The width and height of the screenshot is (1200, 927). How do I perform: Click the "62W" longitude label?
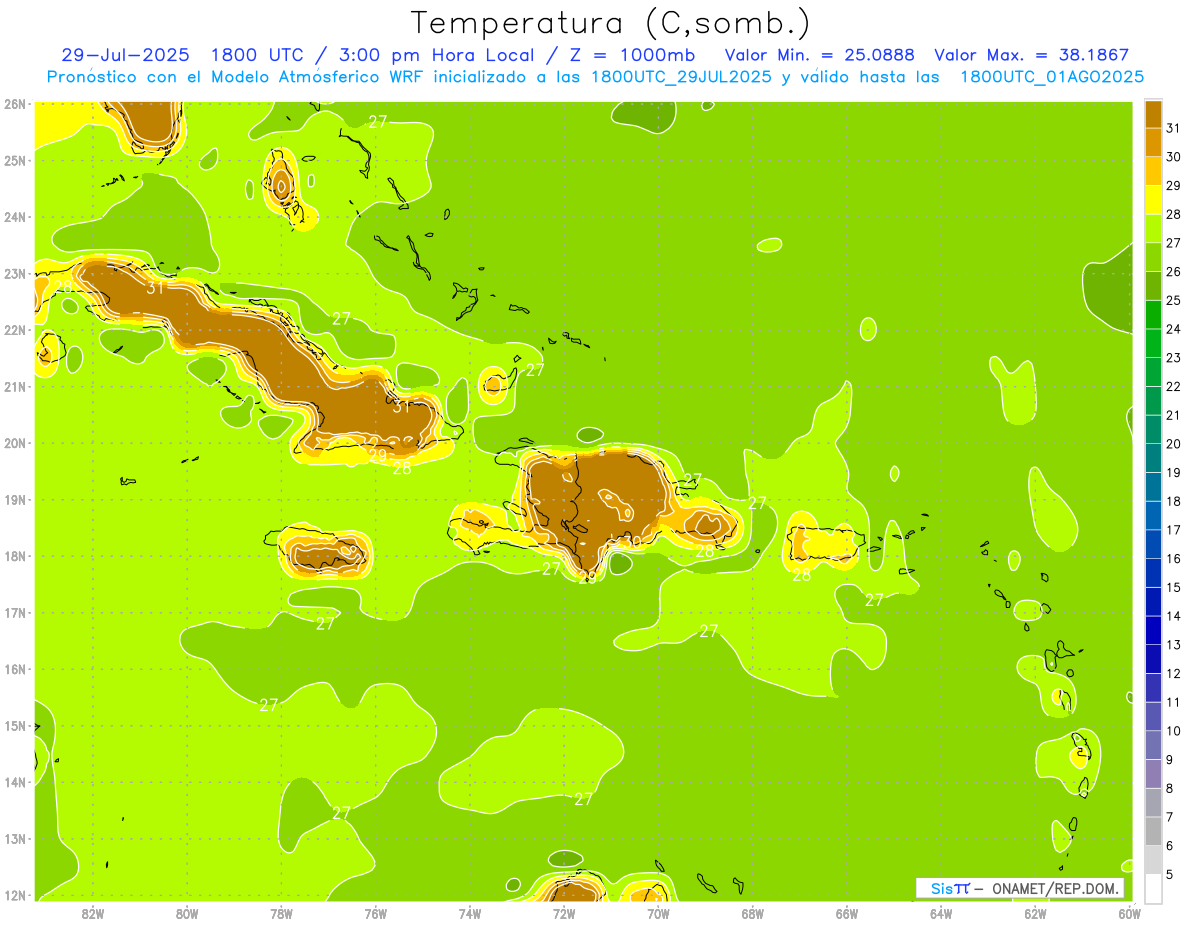point(1035,913)
